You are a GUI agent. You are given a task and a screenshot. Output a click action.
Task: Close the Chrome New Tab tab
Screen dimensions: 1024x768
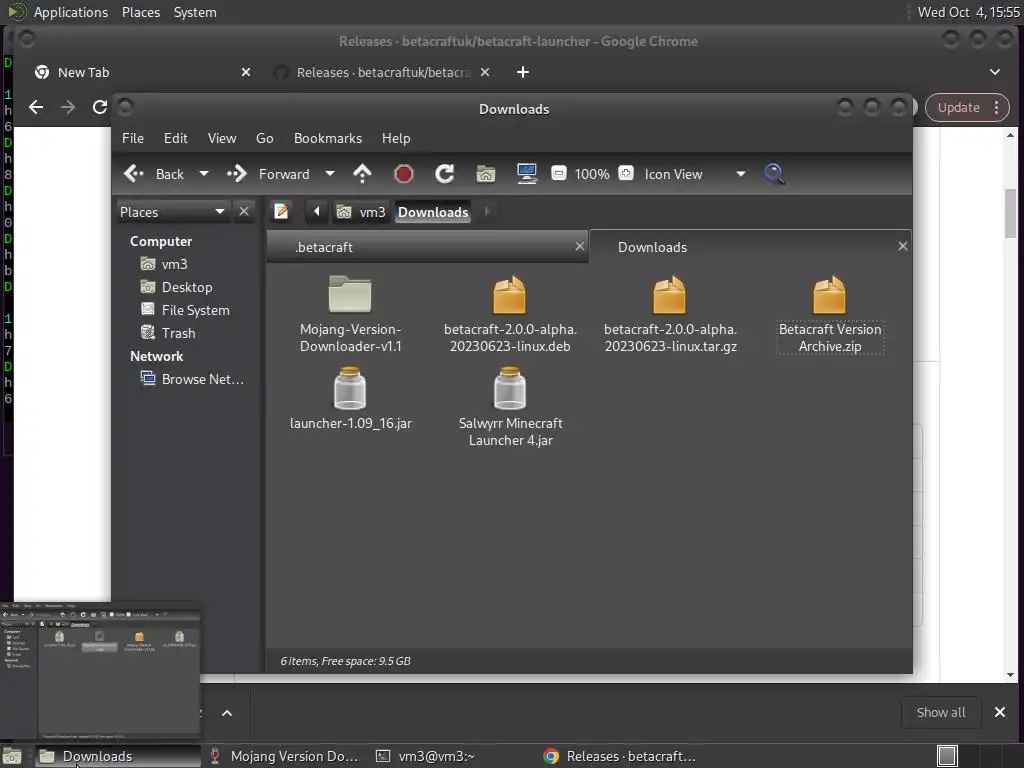click(246, 72)
